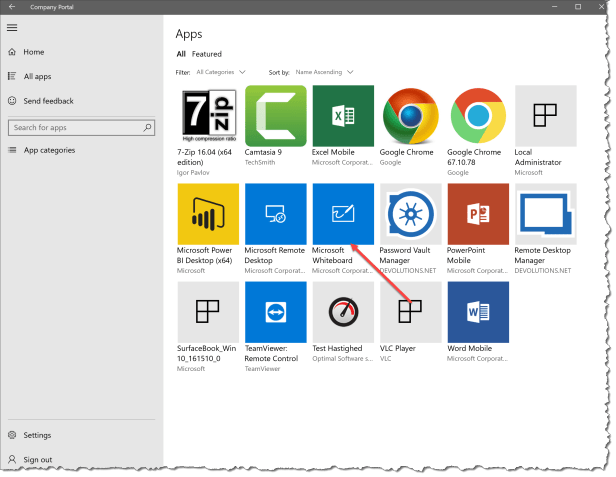Click the "Remote Desktop Manager" app name
This screenshot has height=477, width=616.
pyautogui.click(x=543, y=255)
